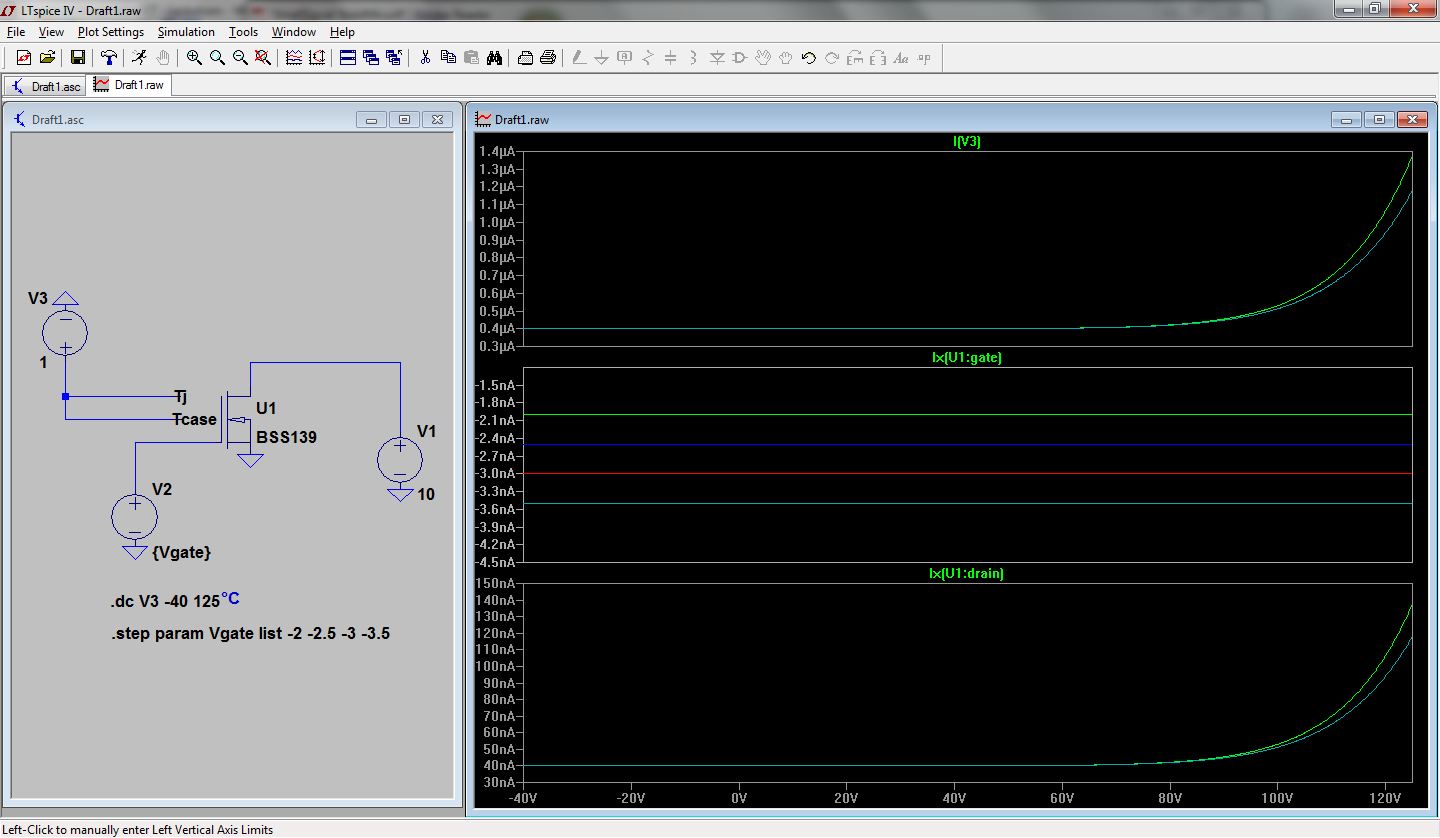Switch to the Draft1.asc tab

[x=46, y=86]
